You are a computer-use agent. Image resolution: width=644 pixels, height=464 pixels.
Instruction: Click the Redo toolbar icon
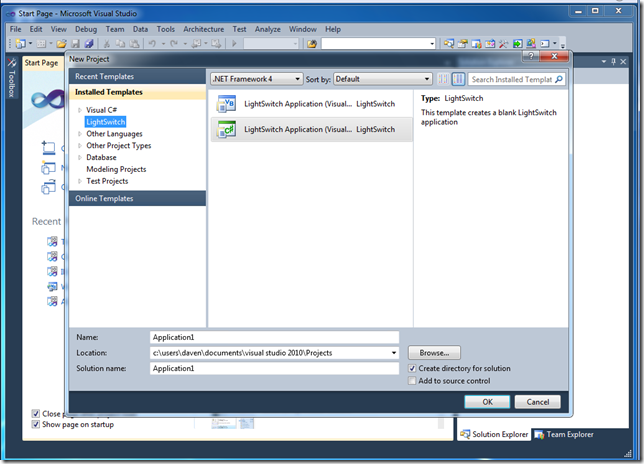pos(174,44)
